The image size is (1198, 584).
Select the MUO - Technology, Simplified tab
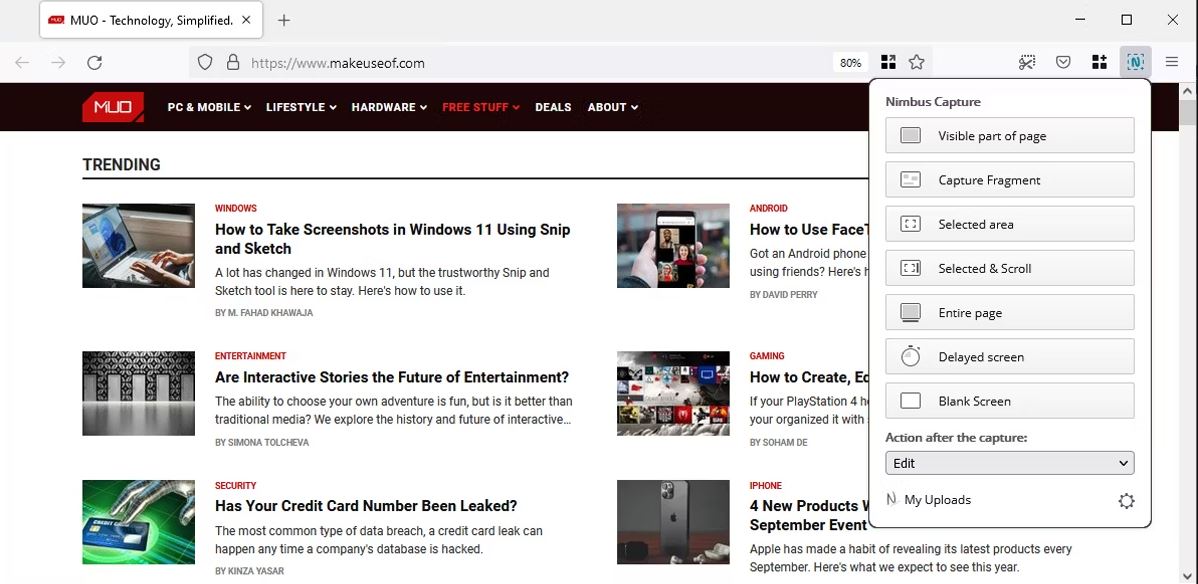tap(151, 21)
